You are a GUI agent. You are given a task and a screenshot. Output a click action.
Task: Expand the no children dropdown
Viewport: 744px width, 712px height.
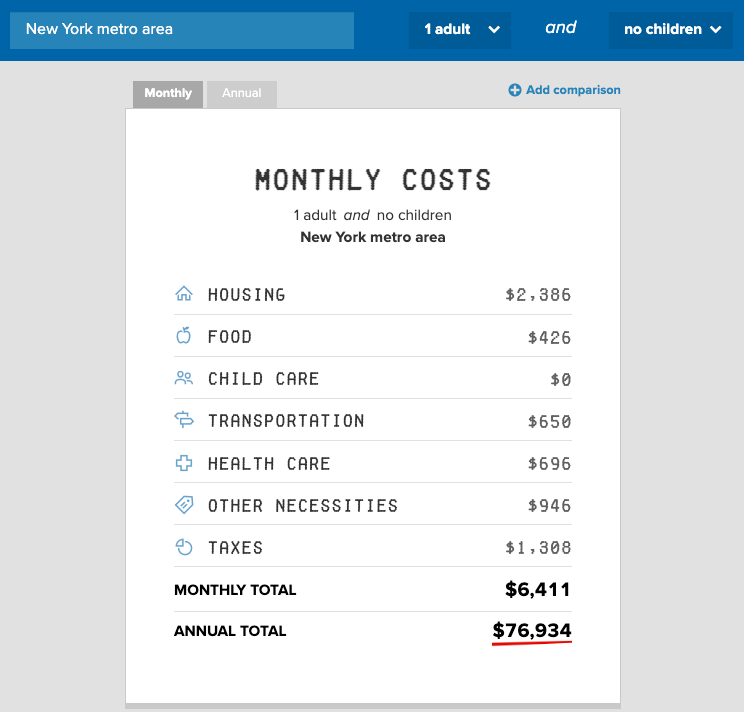pos(670,30)
